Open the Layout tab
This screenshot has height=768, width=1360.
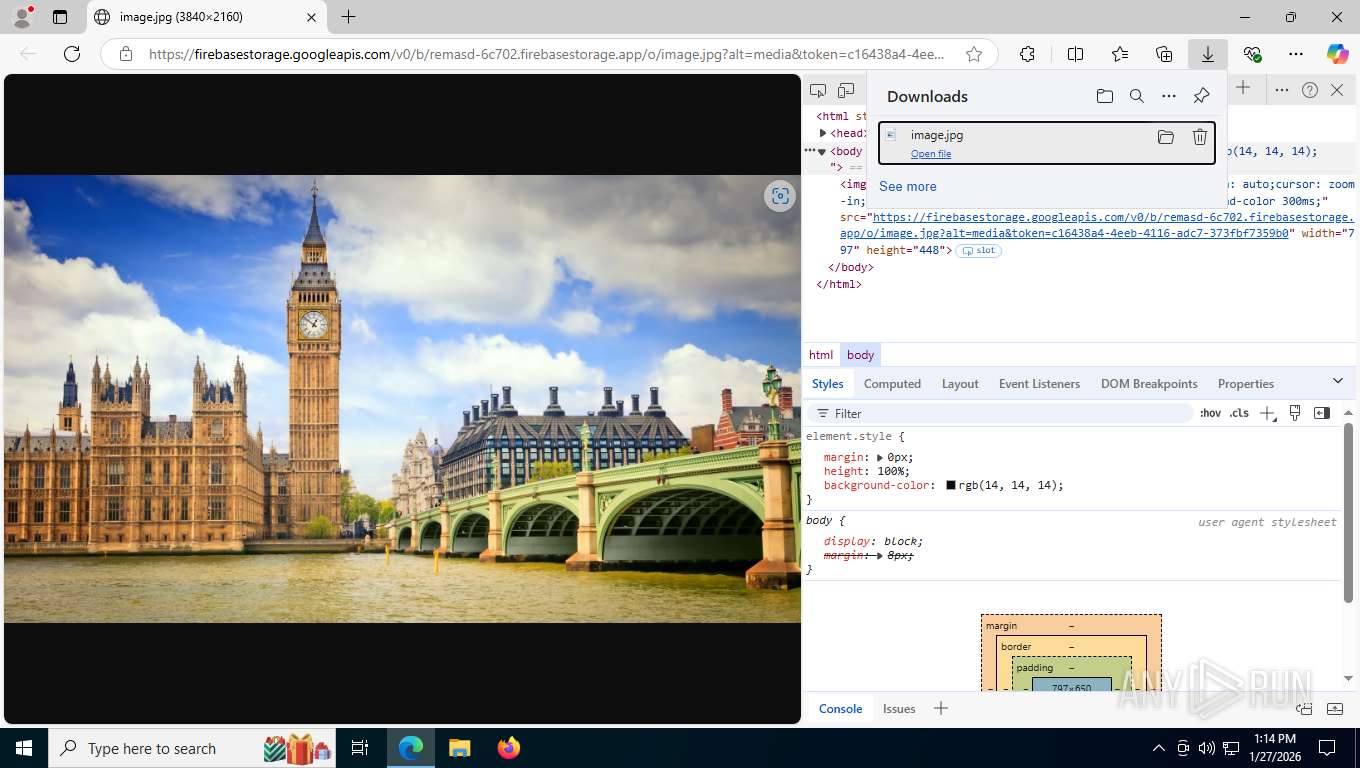[960, 384]
